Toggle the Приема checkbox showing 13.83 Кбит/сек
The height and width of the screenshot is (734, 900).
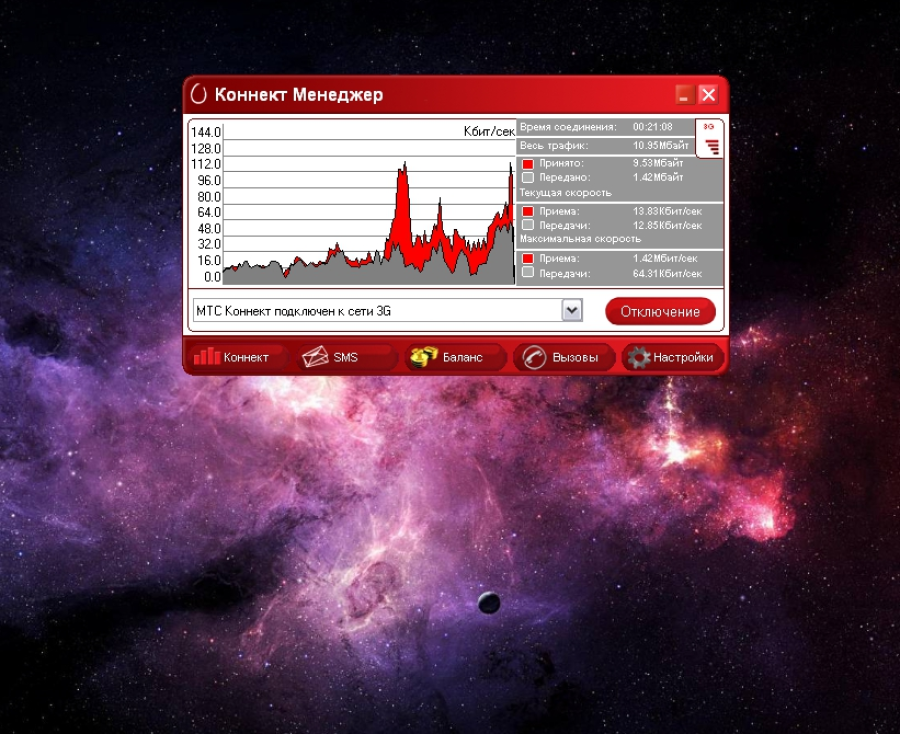point(527,211)
